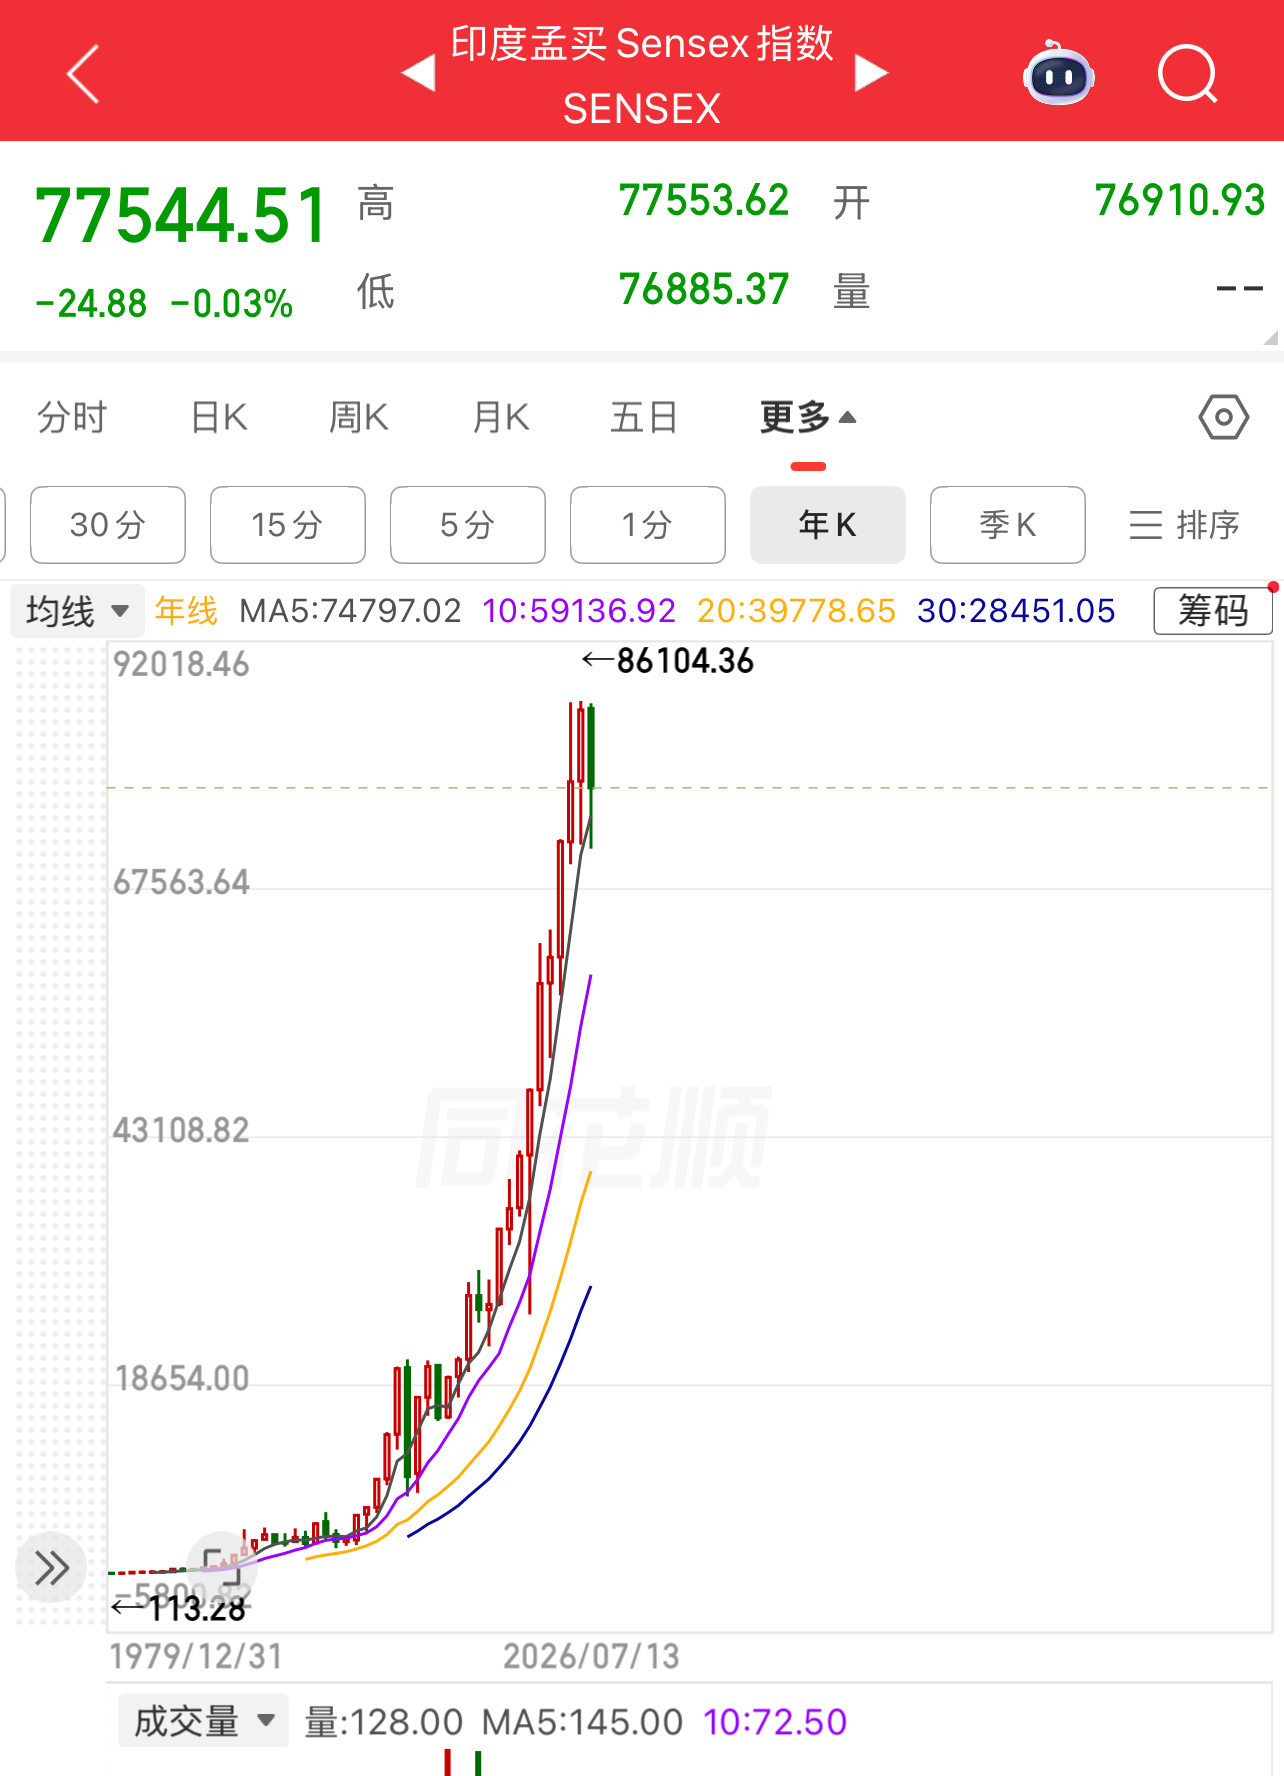This screenshot has width=1284, height=1776.
Task: Tap the low value 76885.37
Action: [704, 290]
